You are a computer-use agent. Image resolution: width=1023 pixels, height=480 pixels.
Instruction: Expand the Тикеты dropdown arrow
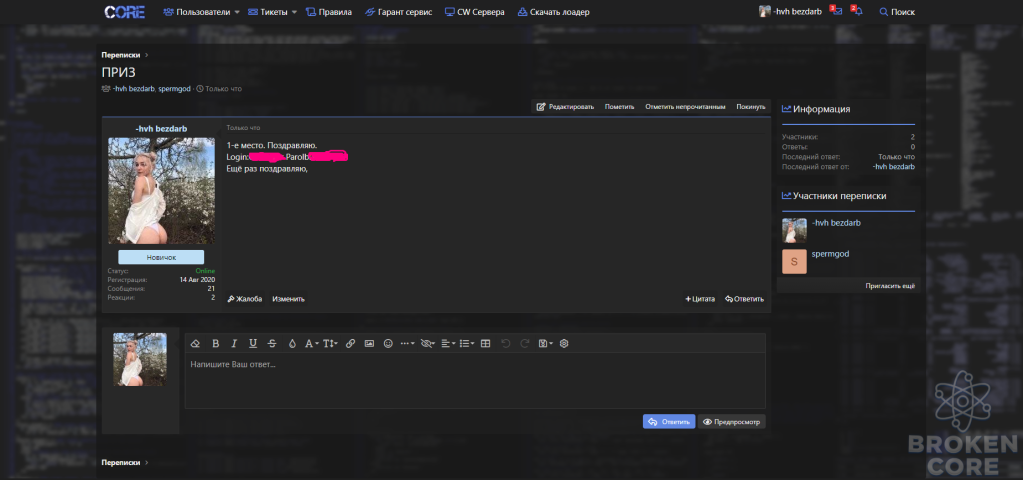pyautogui.click(x=294, y=12)
